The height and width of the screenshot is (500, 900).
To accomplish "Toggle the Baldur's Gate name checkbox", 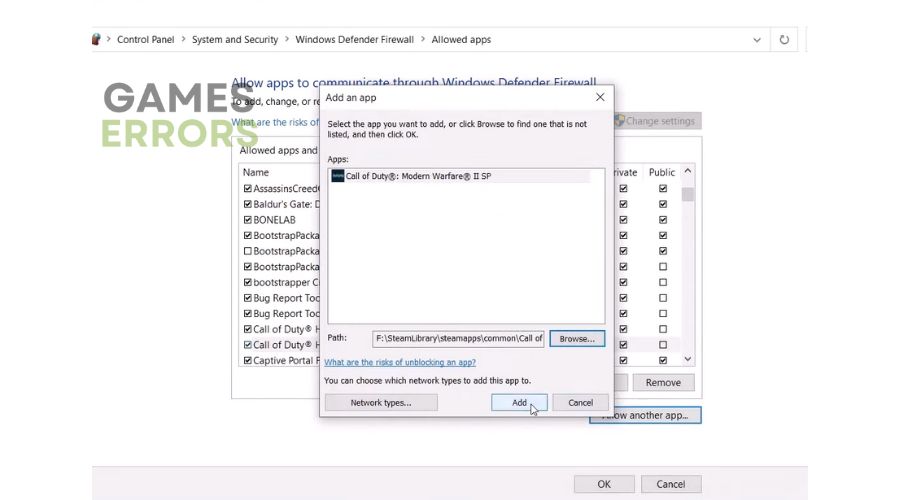I will point(247,204).
